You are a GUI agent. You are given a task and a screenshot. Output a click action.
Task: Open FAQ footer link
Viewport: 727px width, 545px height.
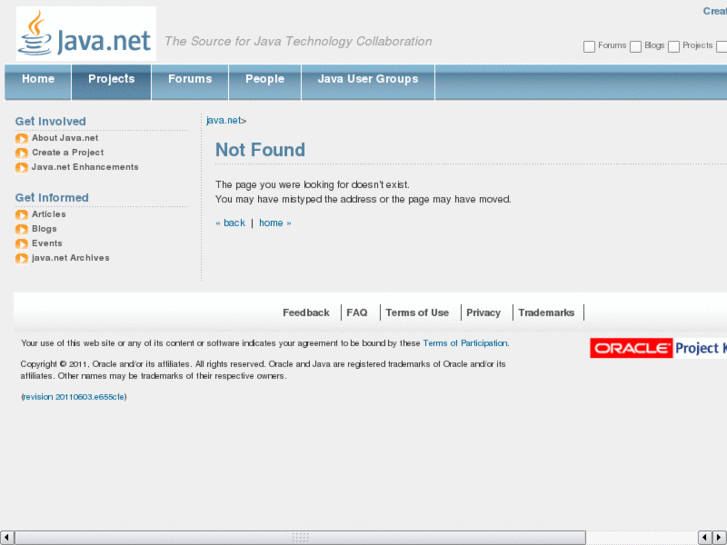click(357, 313)
